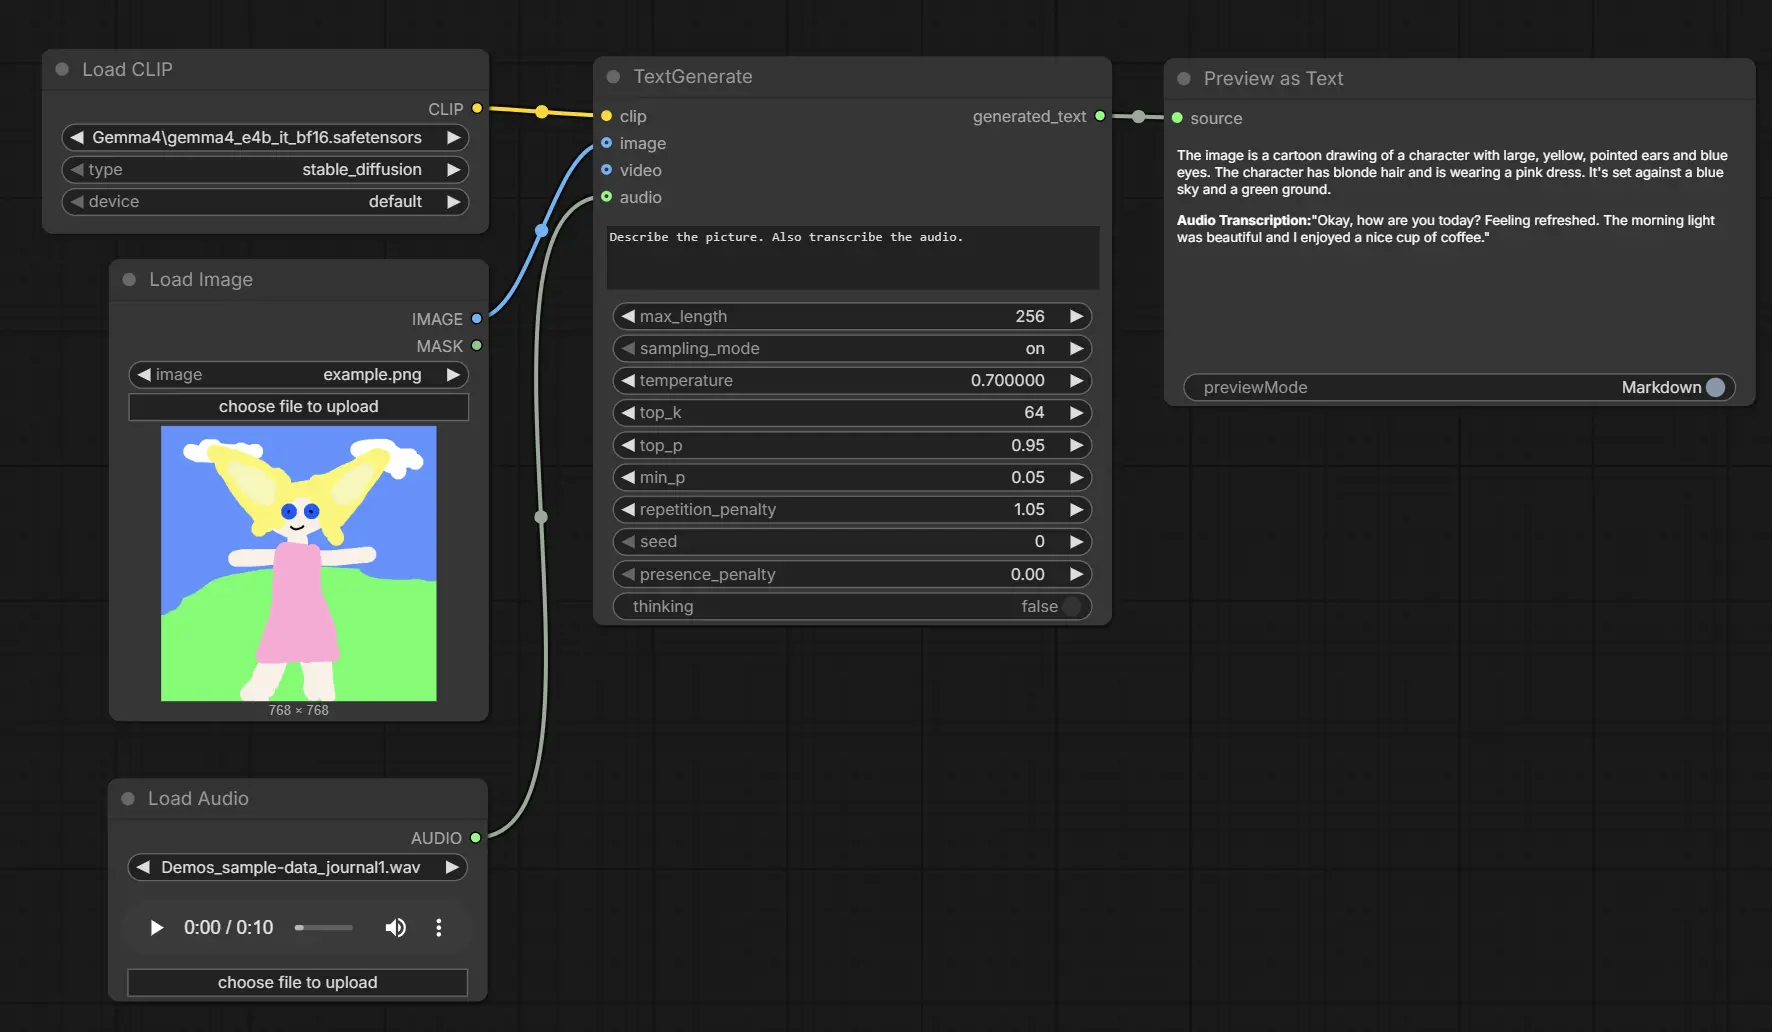Decrease temperature with left arrow
The width and height of the screenshot is (1772, 1032).
click(x=628, y=380)
